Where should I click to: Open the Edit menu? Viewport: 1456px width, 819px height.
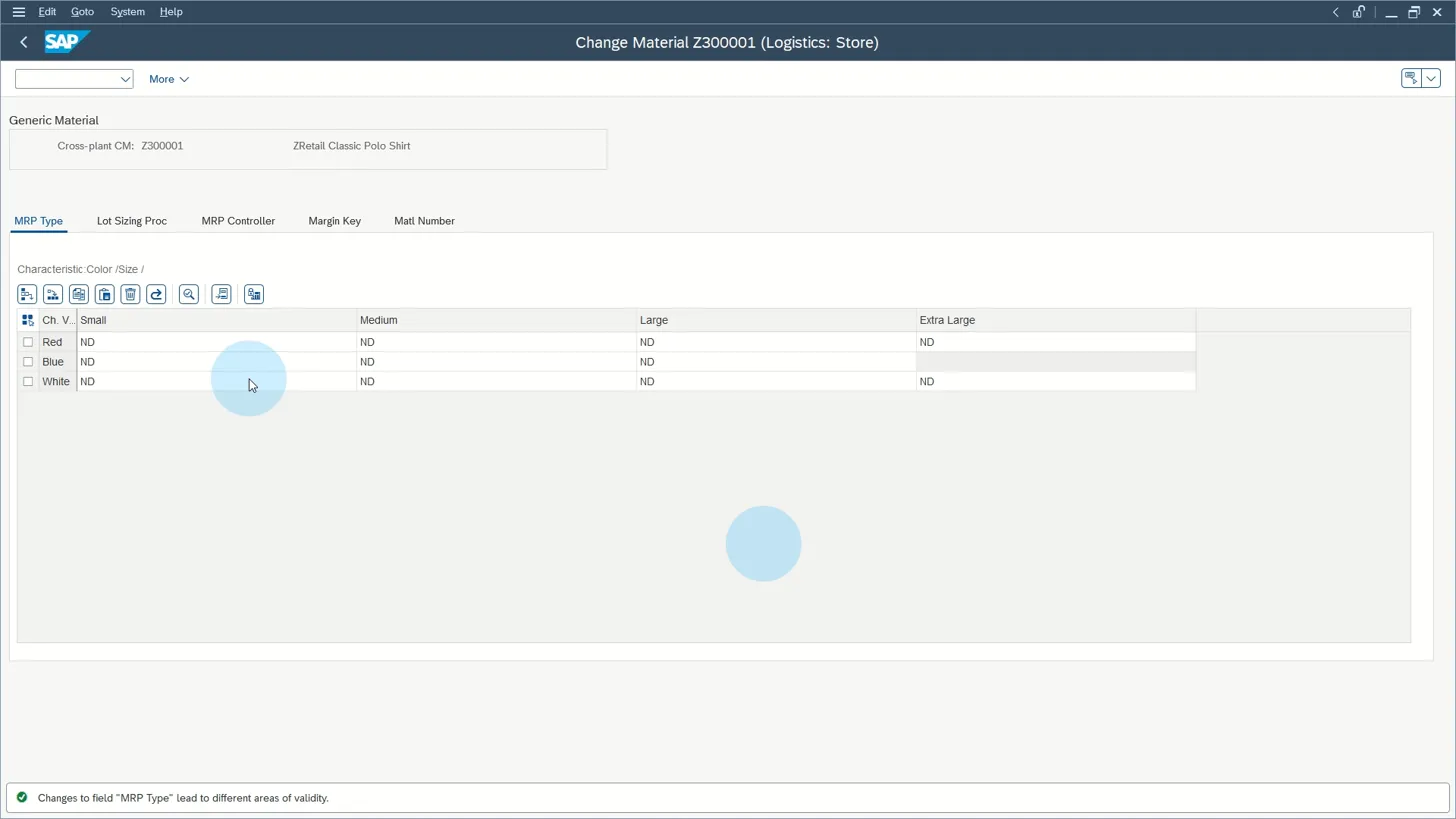[47, 12]
